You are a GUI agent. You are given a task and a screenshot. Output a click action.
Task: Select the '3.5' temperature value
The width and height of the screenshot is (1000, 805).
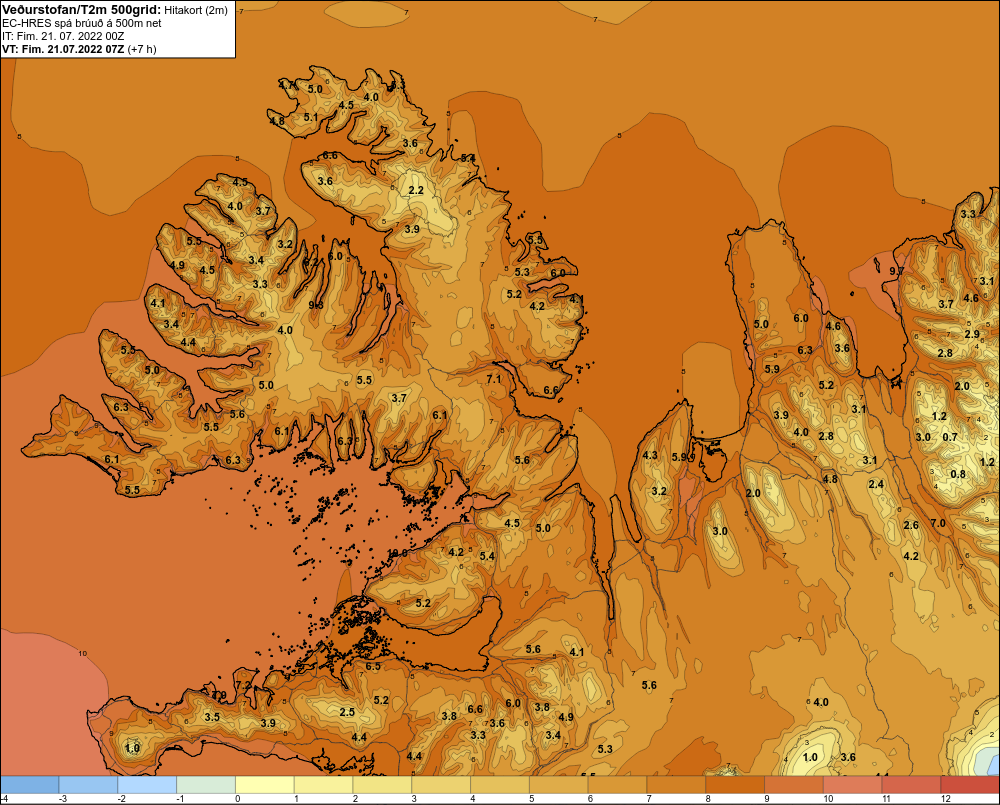(x=212, y=717)
